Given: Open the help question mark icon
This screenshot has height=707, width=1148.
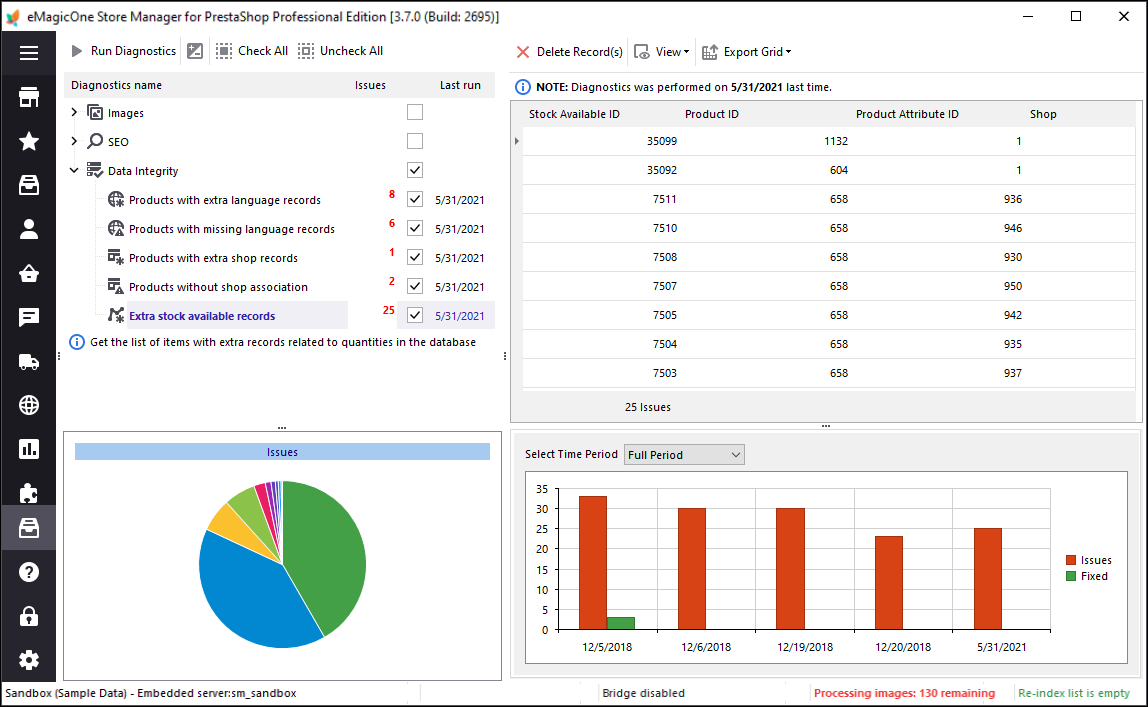Looking at the screenshot, I should 29,572.
